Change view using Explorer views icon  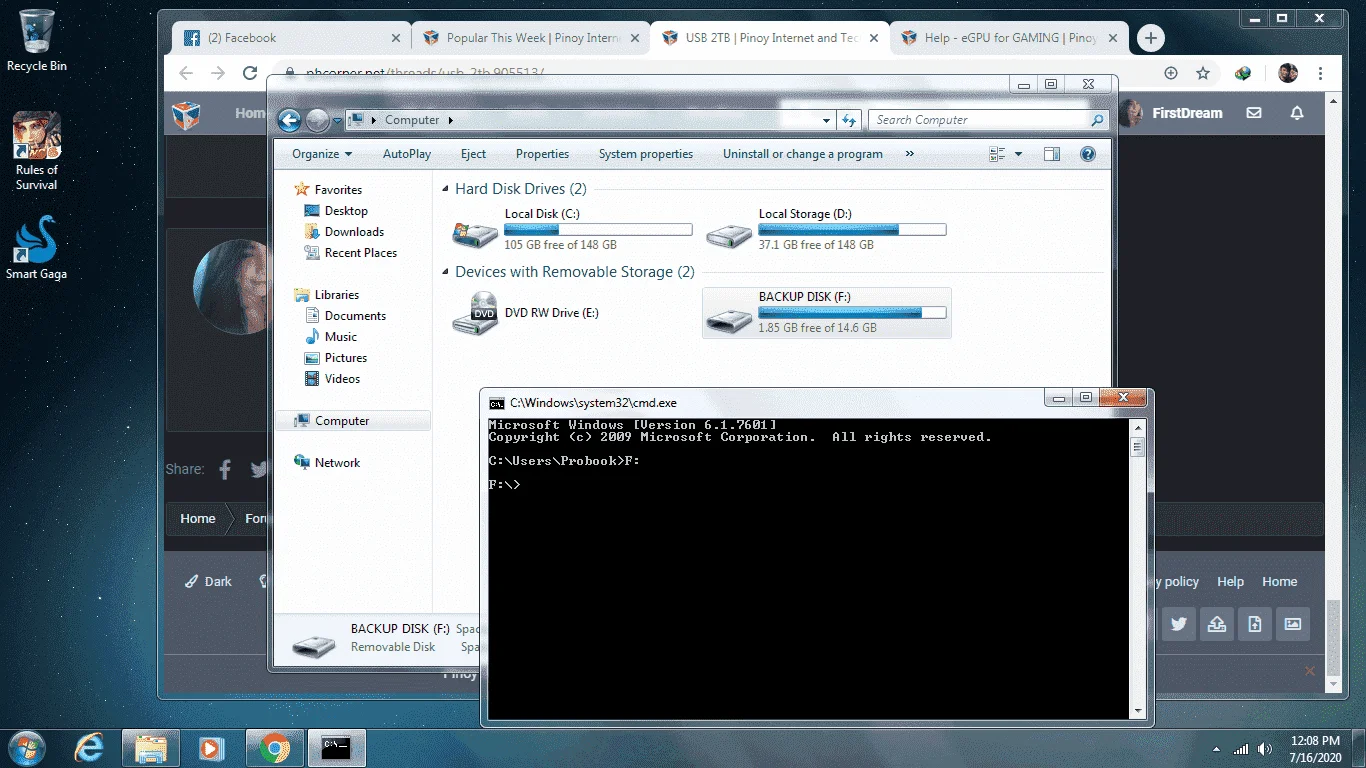click(997, 154)
